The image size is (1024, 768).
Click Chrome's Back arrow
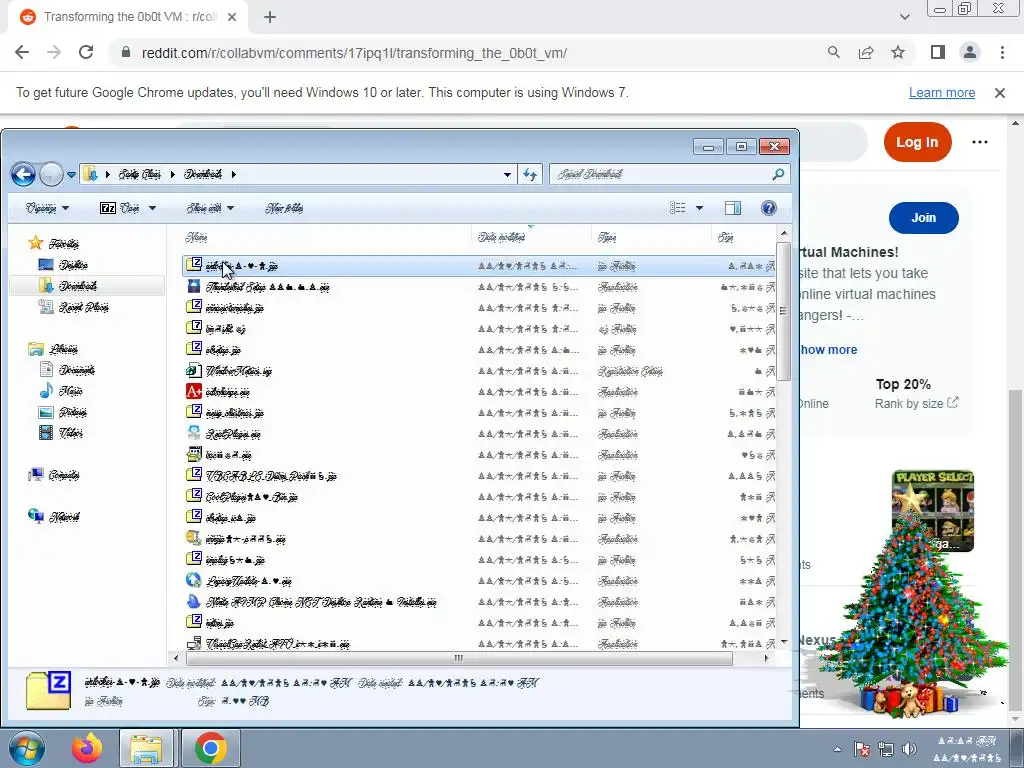coord(22,52)
